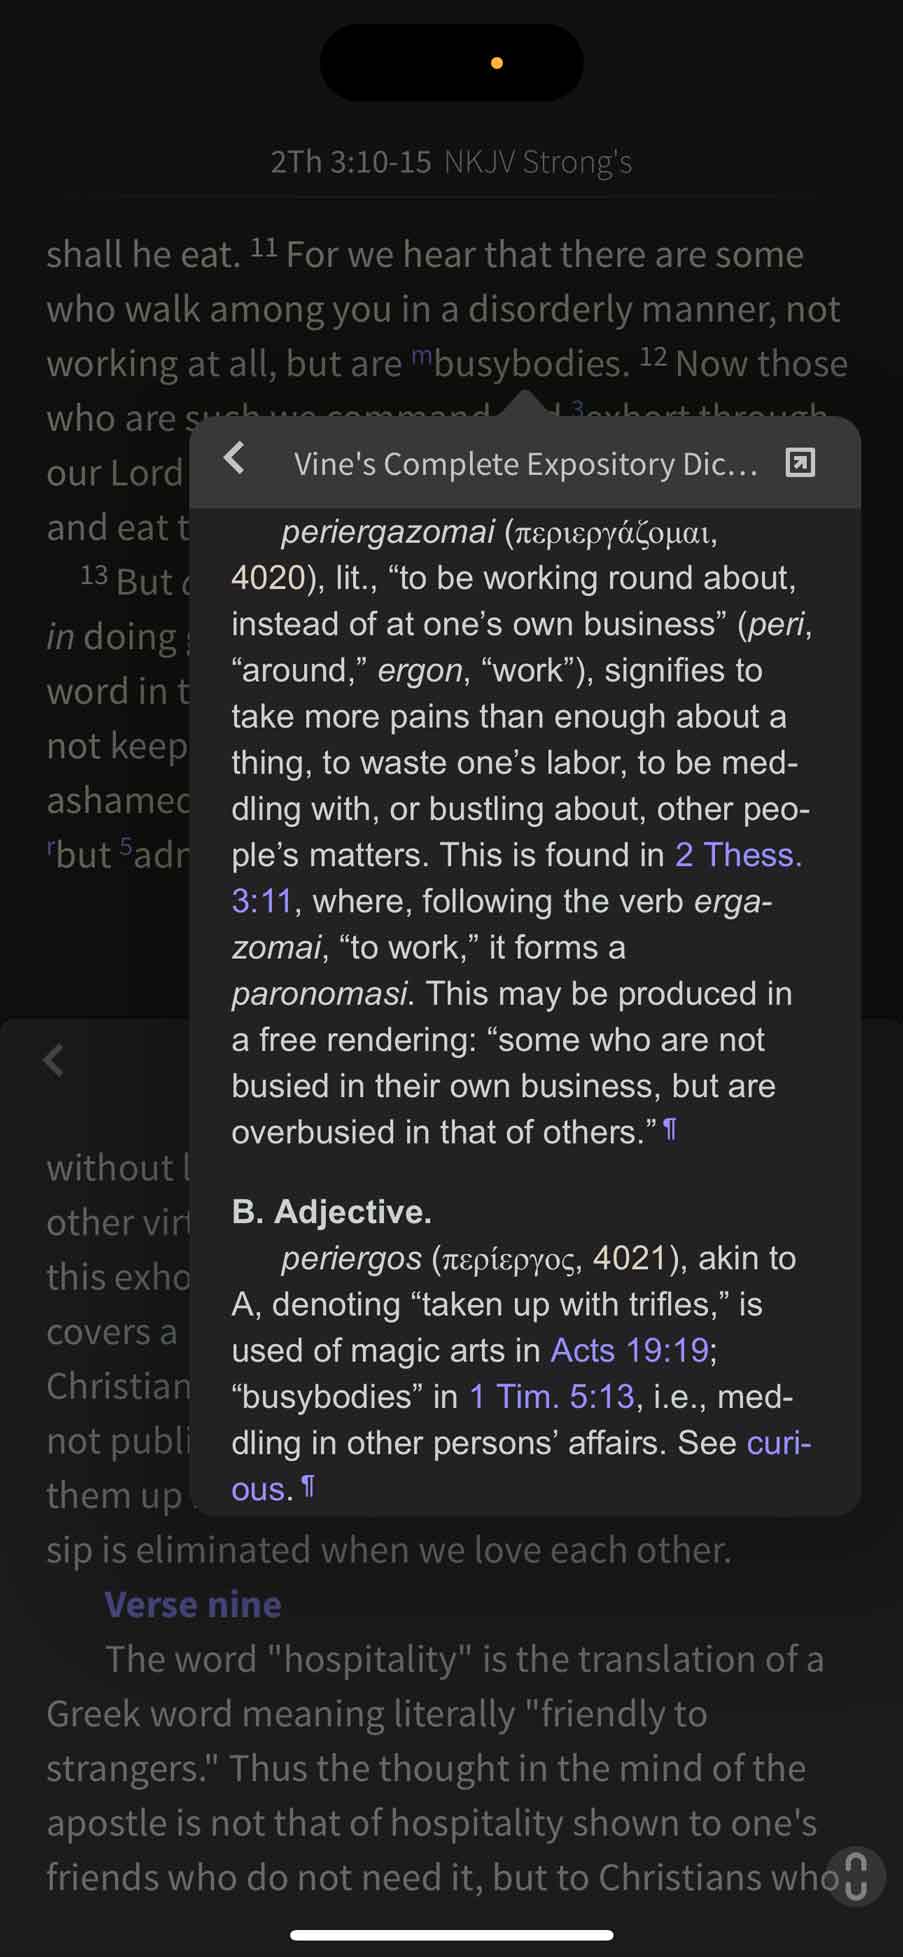Screen dimensions: 903x1957
Task: Open the Acts 19:19 reference link
Action: pos(629,1350)
